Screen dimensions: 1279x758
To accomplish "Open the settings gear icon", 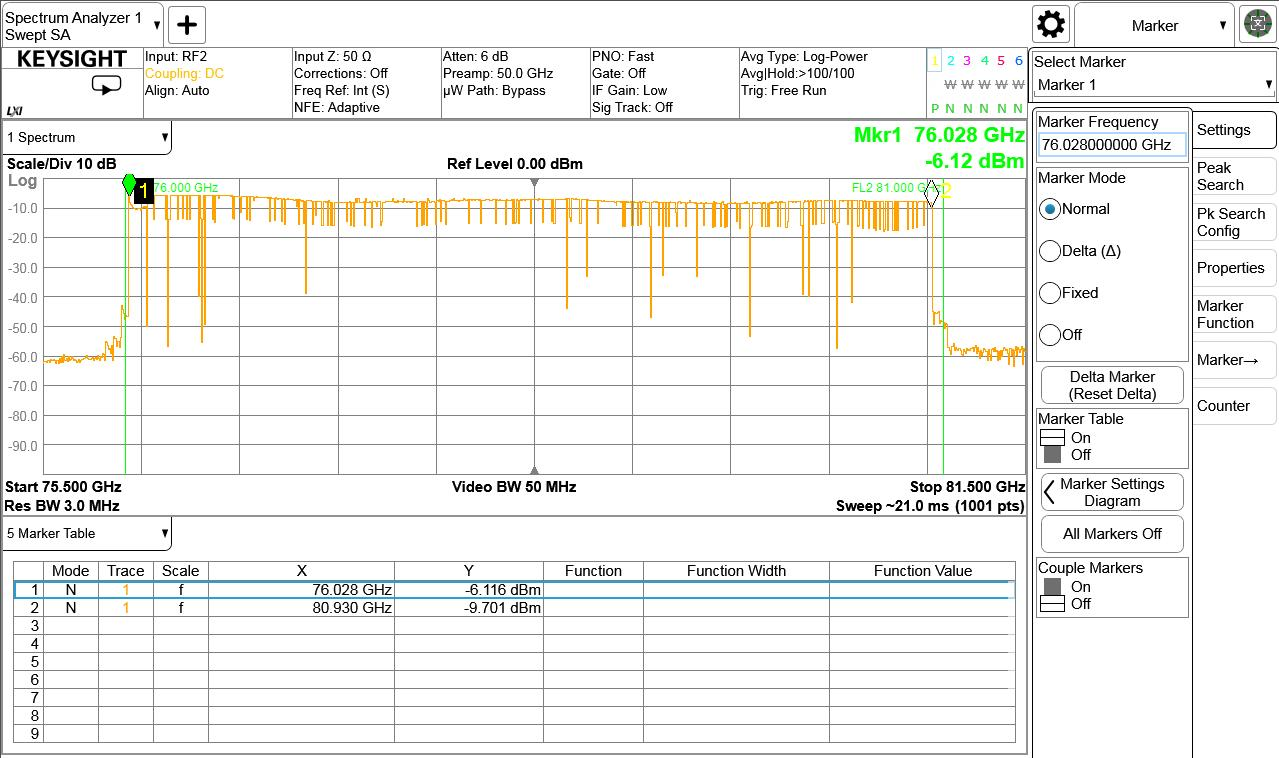I will click(x=1051, y=24).
